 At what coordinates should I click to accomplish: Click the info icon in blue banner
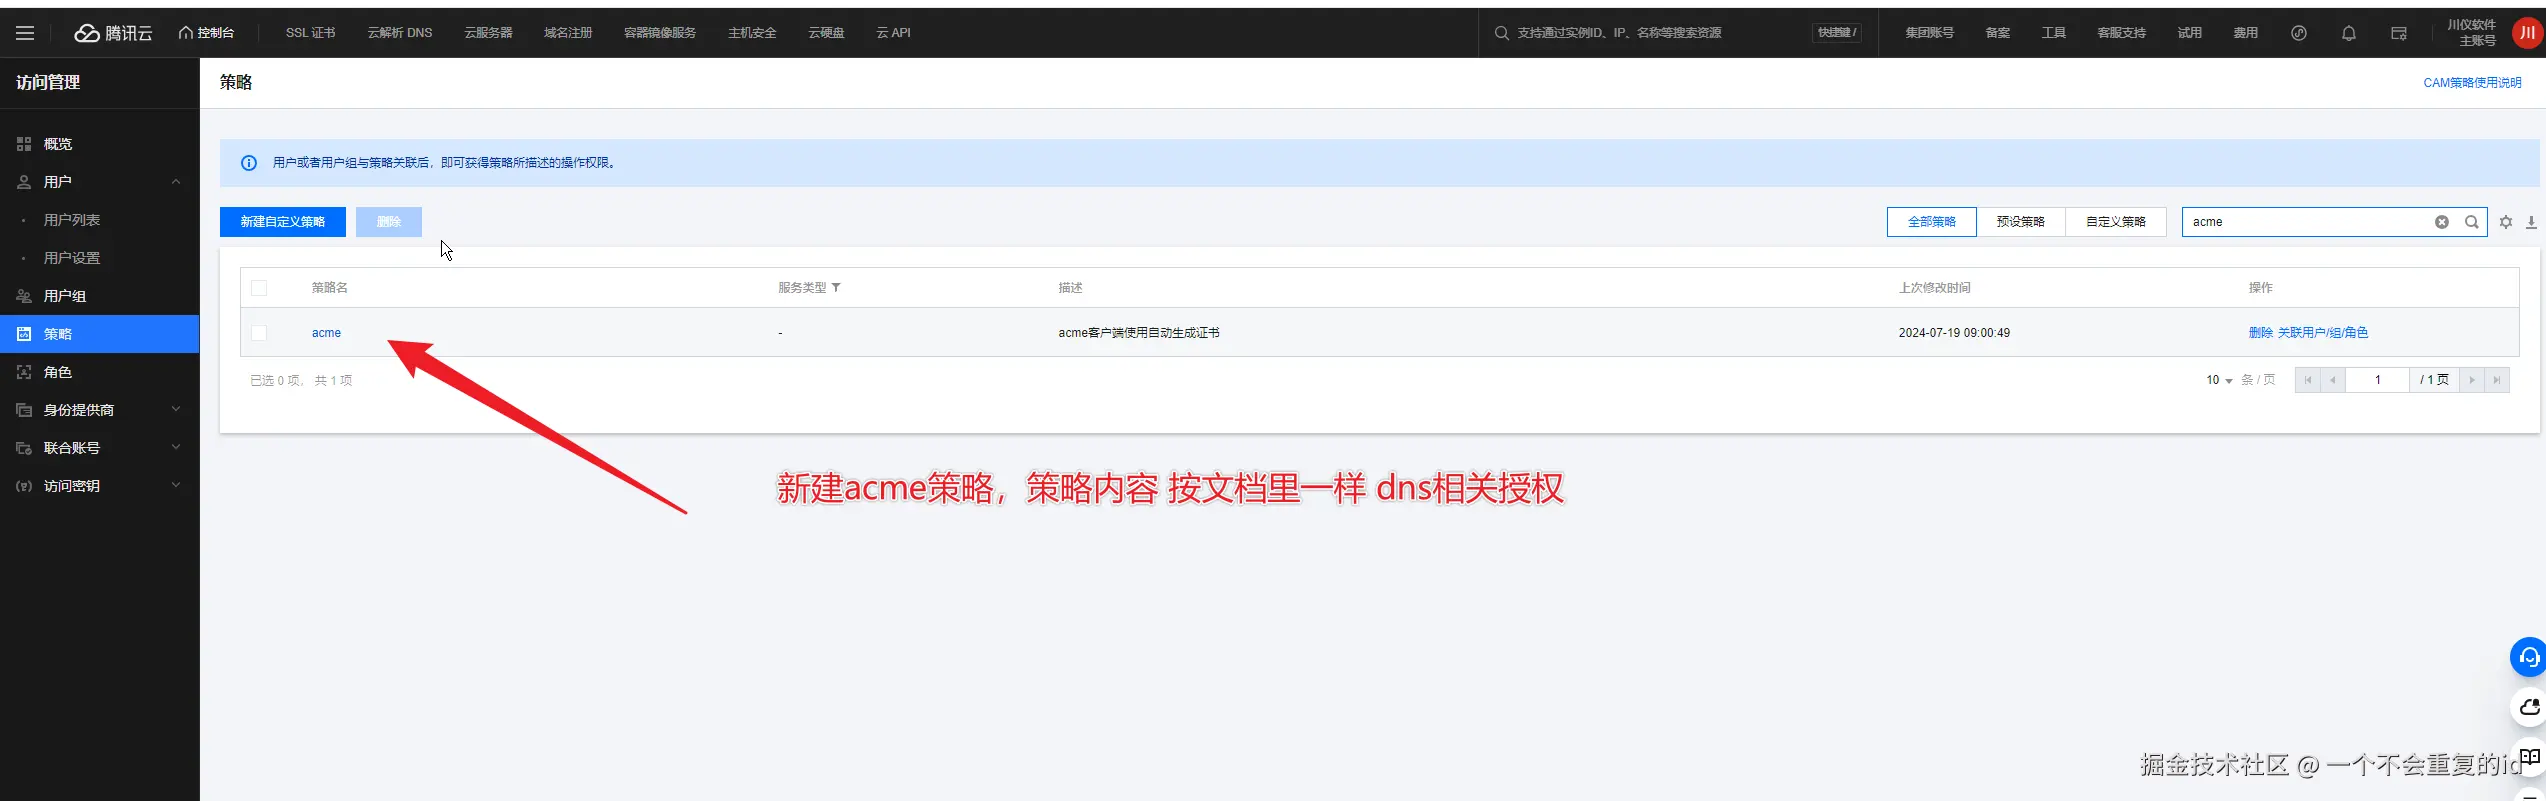(x=249, y=163)
